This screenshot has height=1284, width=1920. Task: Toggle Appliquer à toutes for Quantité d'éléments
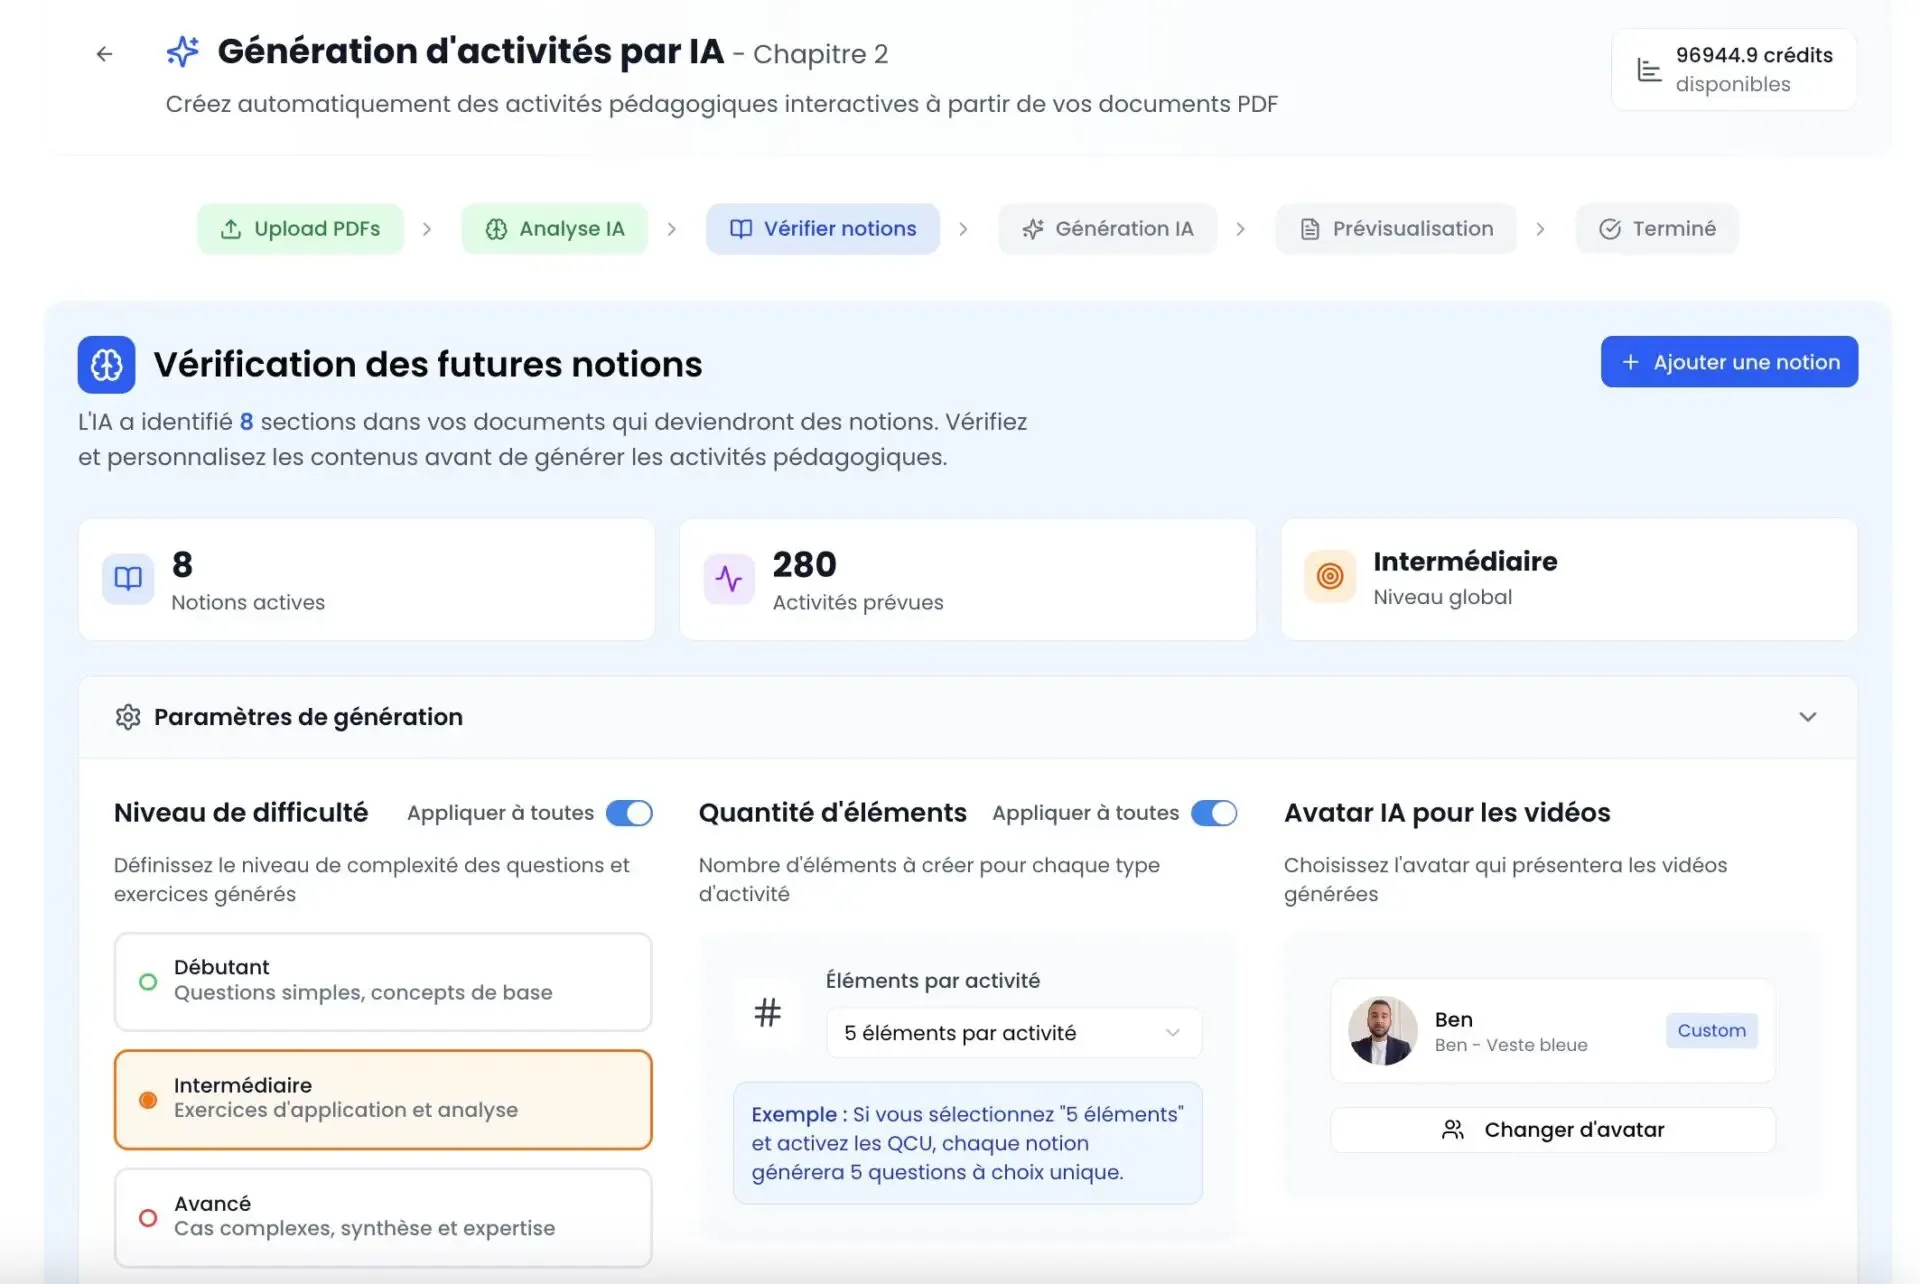(x=1214, y=813)
